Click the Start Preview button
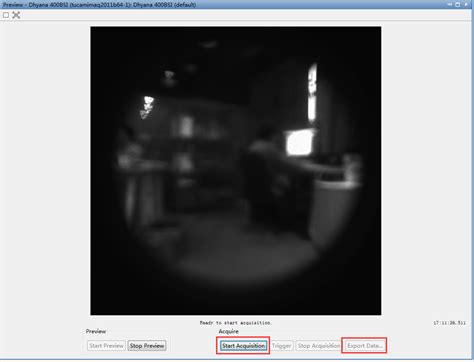 coord(106,346)
